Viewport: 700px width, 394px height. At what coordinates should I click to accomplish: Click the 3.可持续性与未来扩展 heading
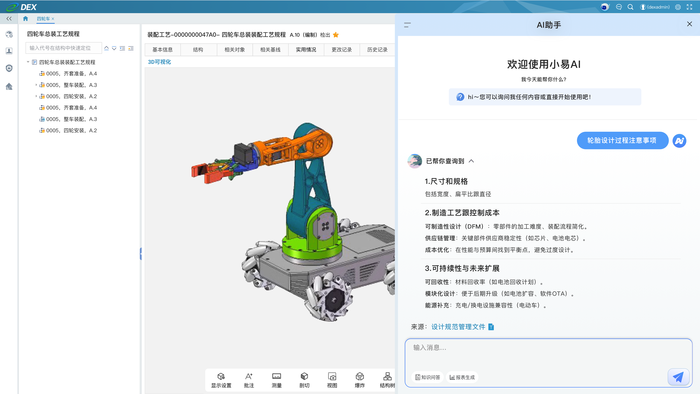coord(462,269)
